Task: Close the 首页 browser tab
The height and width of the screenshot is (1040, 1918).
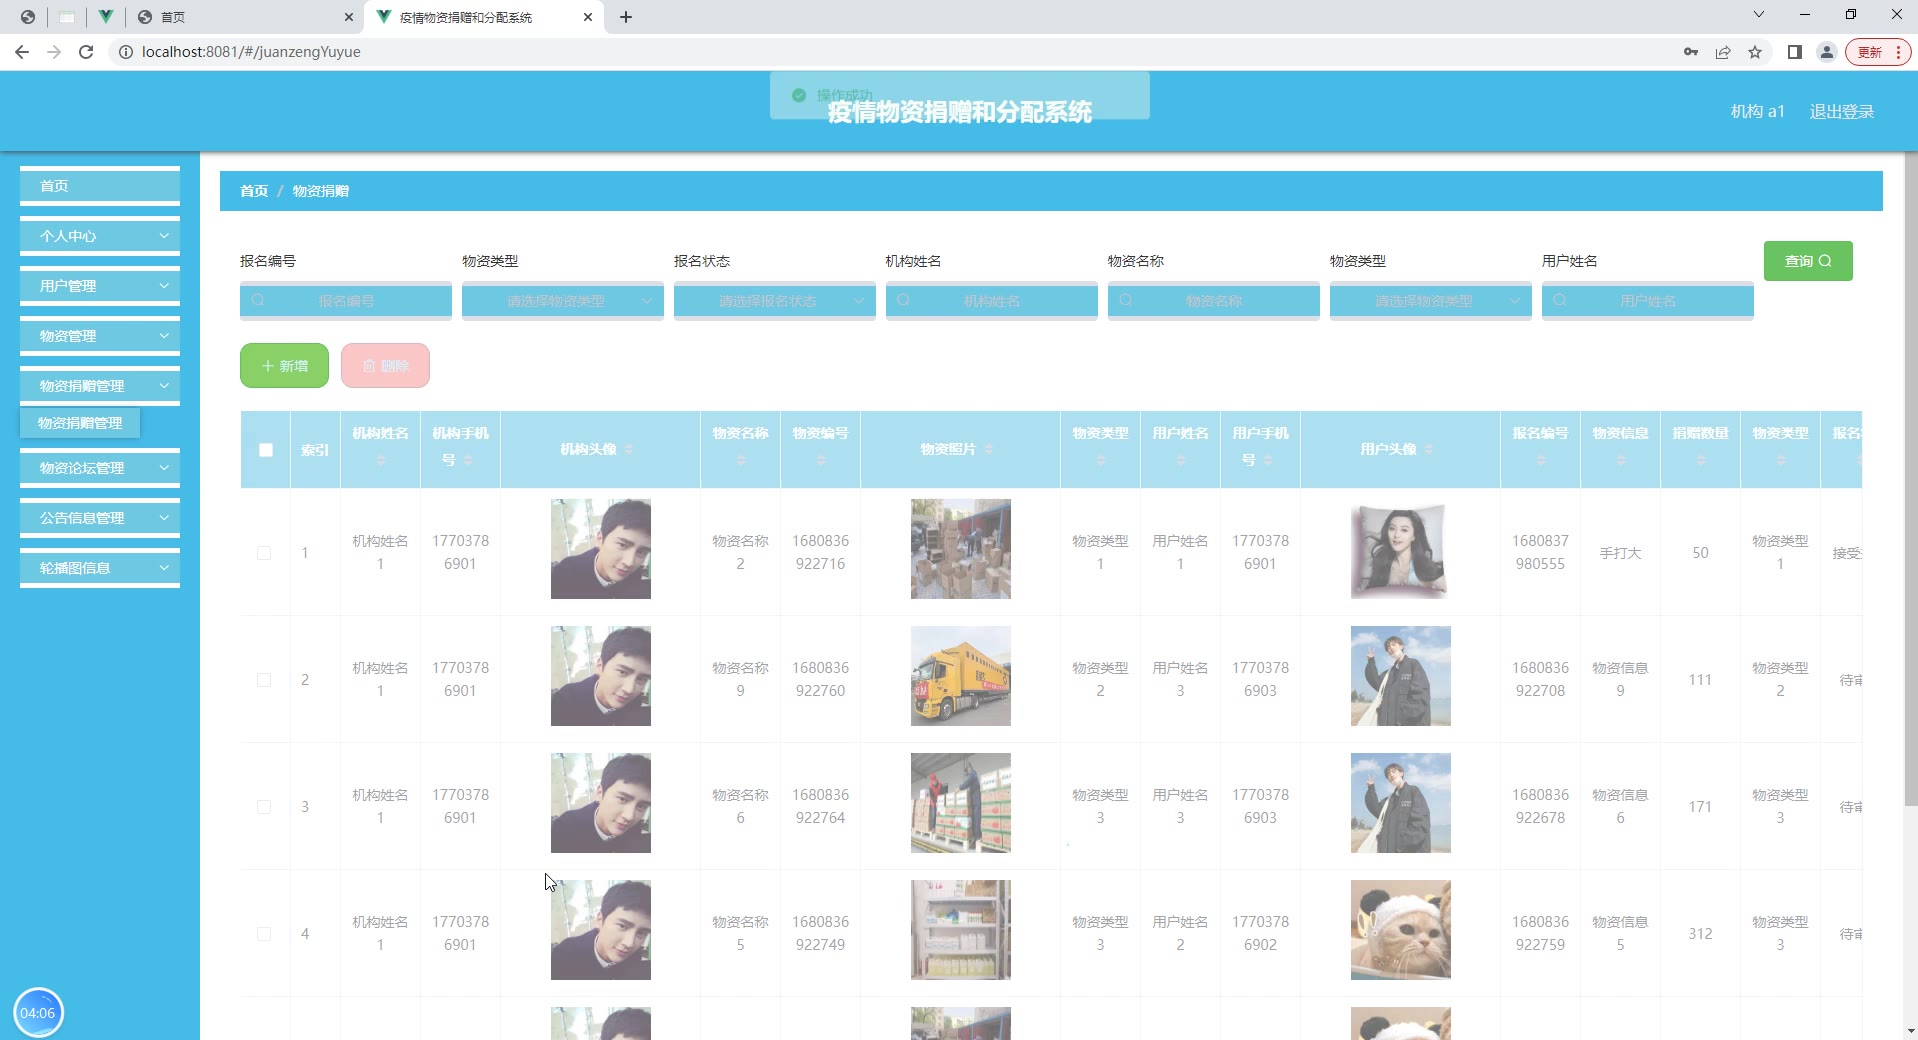Action: click(x=348, y=17)
